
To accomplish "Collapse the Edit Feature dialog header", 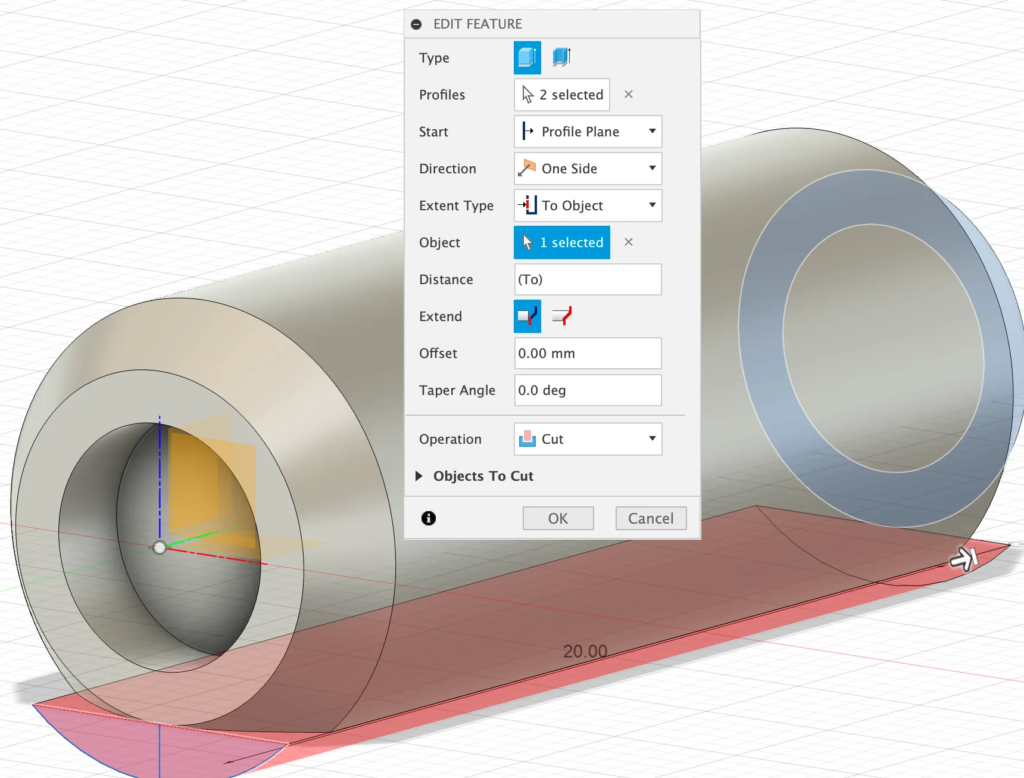I will pos(417,24).
